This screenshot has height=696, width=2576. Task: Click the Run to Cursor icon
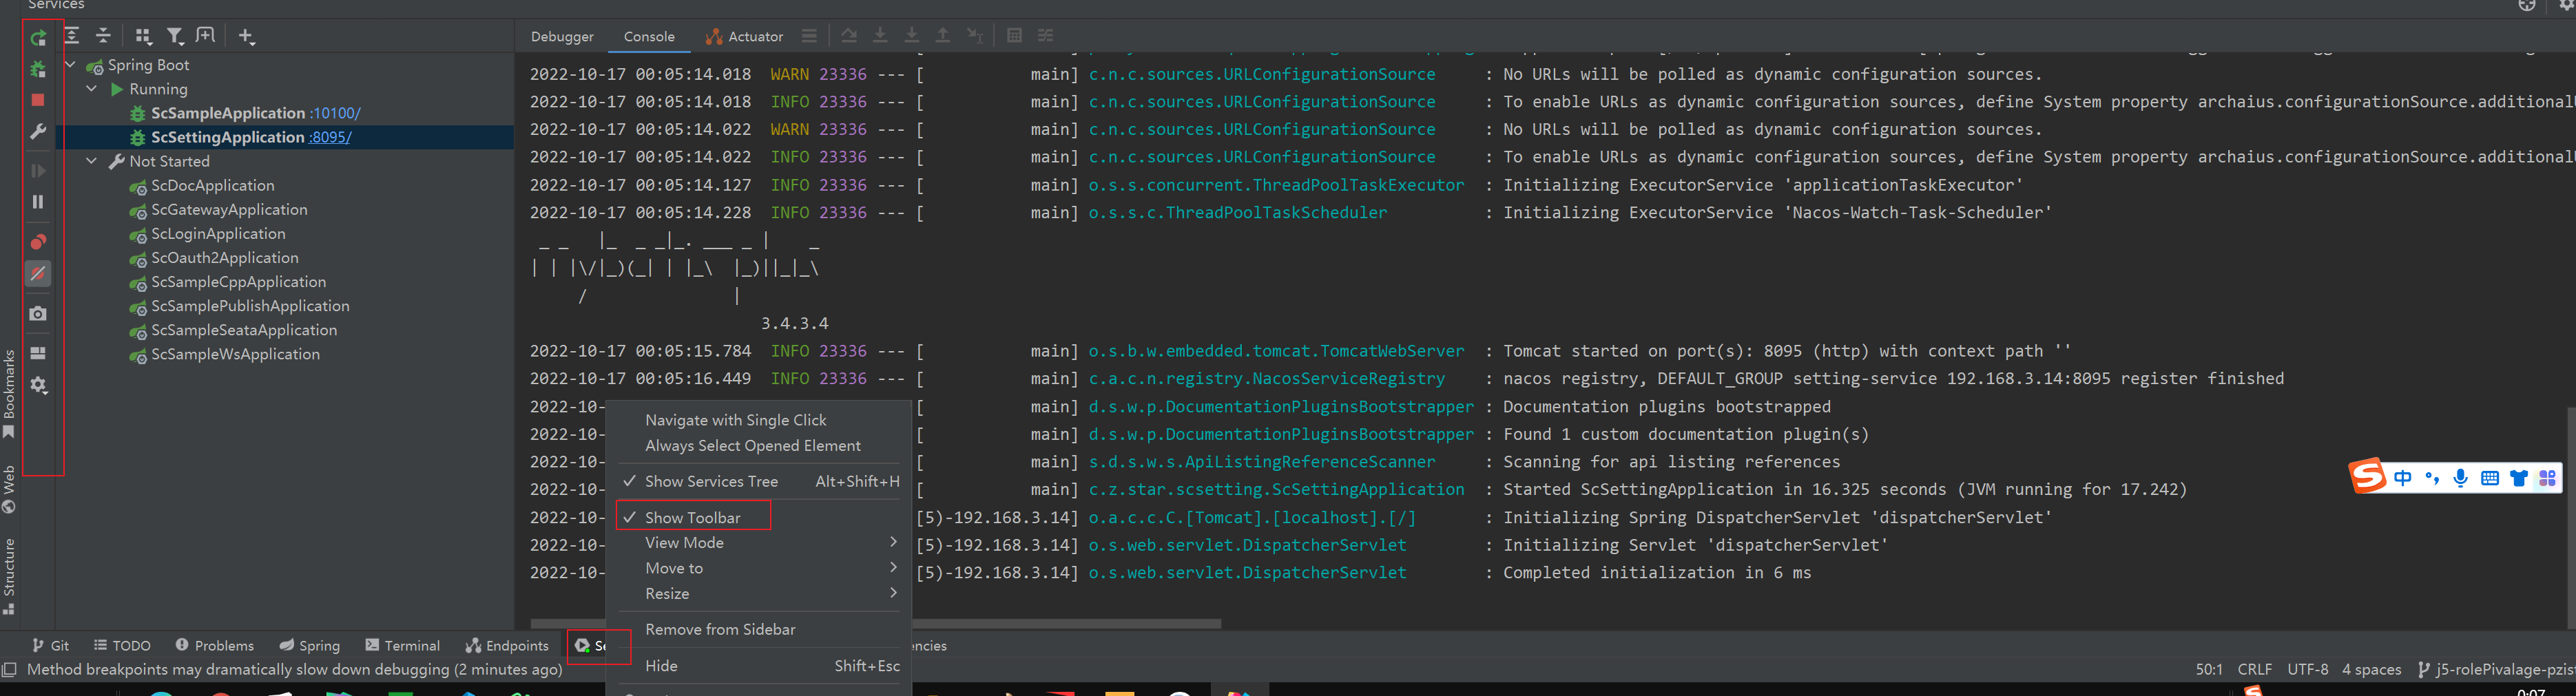pos(975,36)
